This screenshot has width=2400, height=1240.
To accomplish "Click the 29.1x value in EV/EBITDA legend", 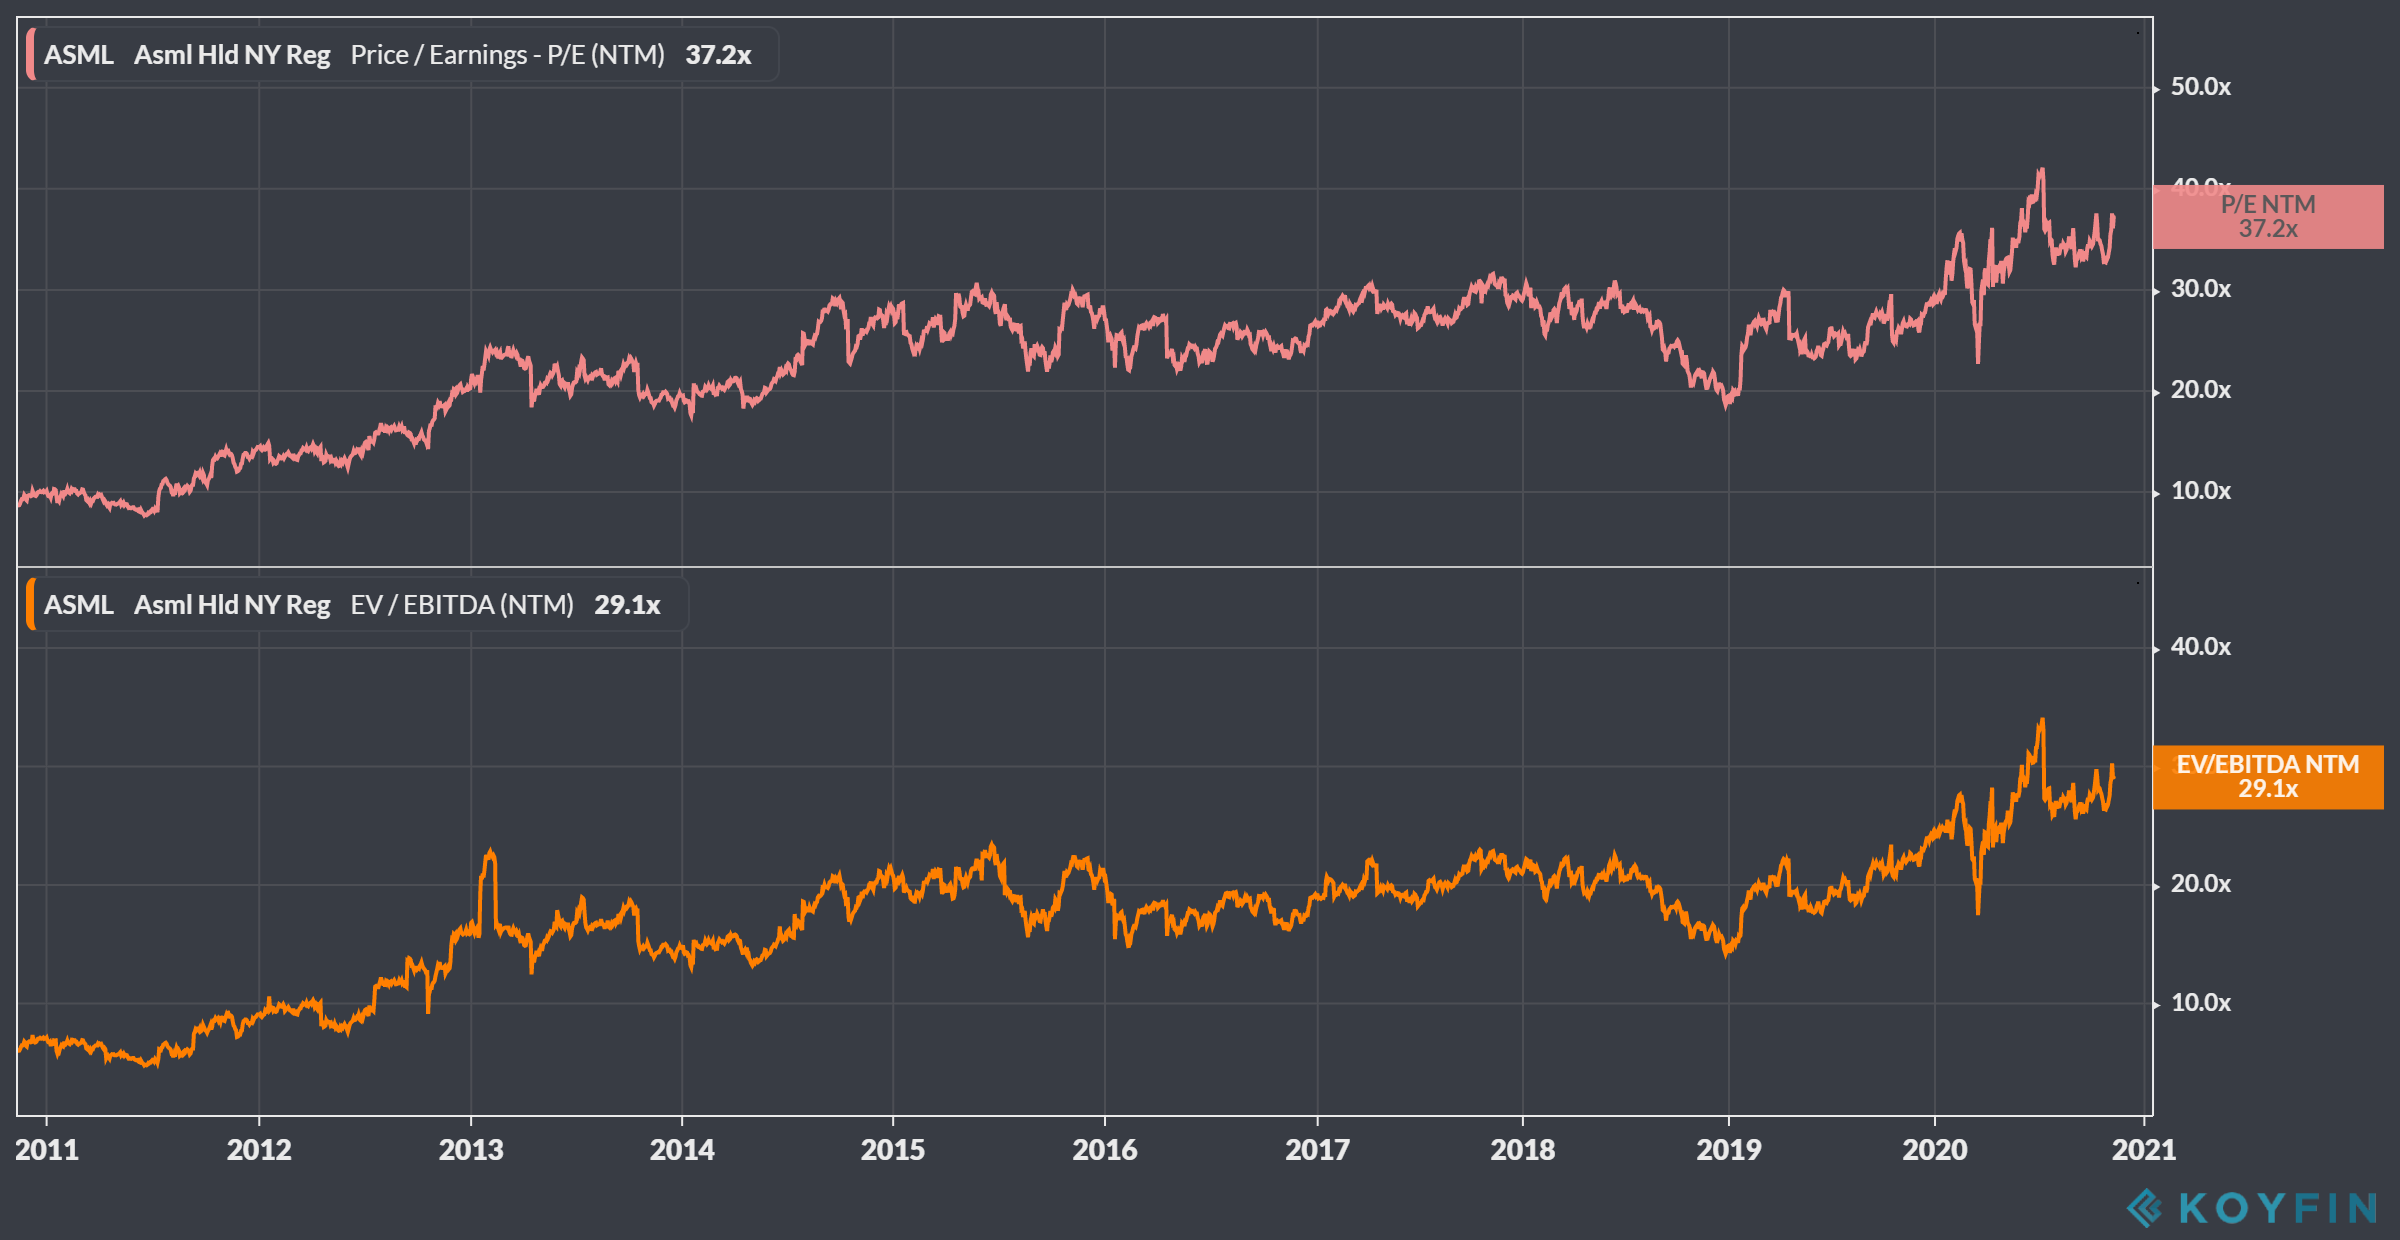I will 627,605.
